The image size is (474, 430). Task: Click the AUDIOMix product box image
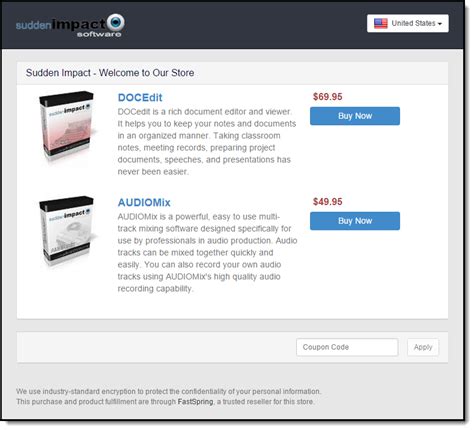coord(68,232)
